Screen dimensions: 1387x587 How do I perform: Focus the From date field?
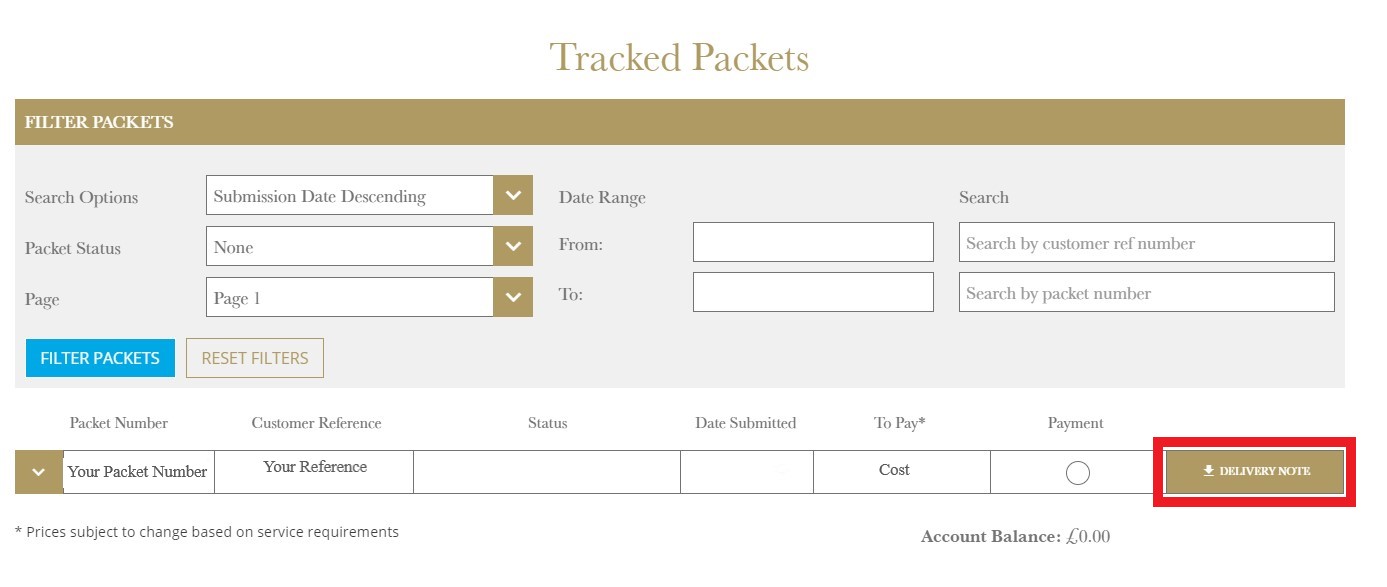pyautogui.click(x=813, y=242)
